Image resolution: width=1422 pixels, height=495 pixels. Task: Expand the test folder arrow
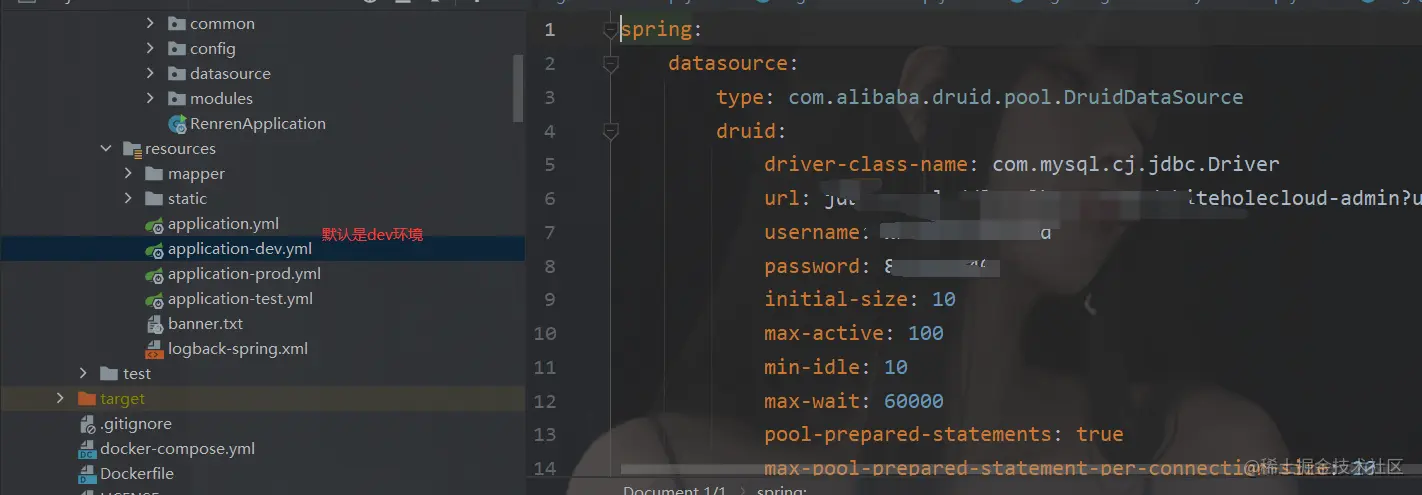click(x=84, y=373)
